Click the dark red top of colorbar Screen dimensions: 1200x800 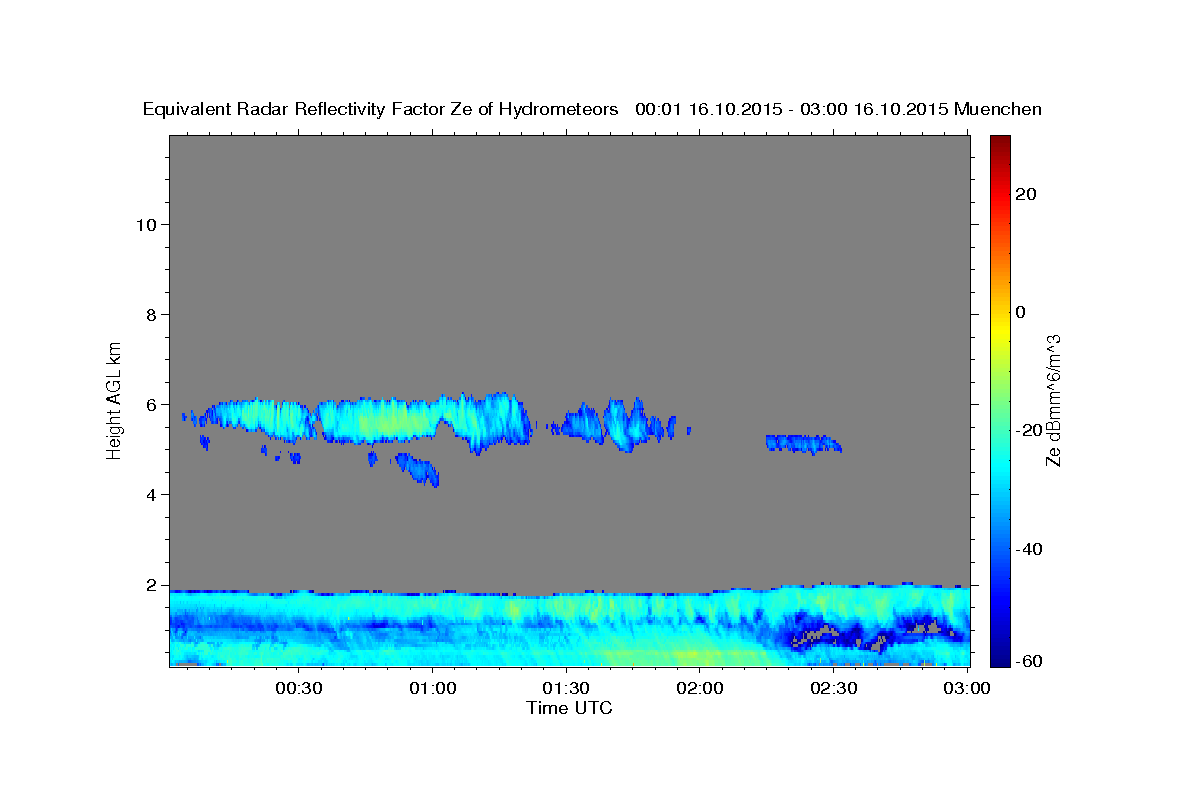[999, 145]
